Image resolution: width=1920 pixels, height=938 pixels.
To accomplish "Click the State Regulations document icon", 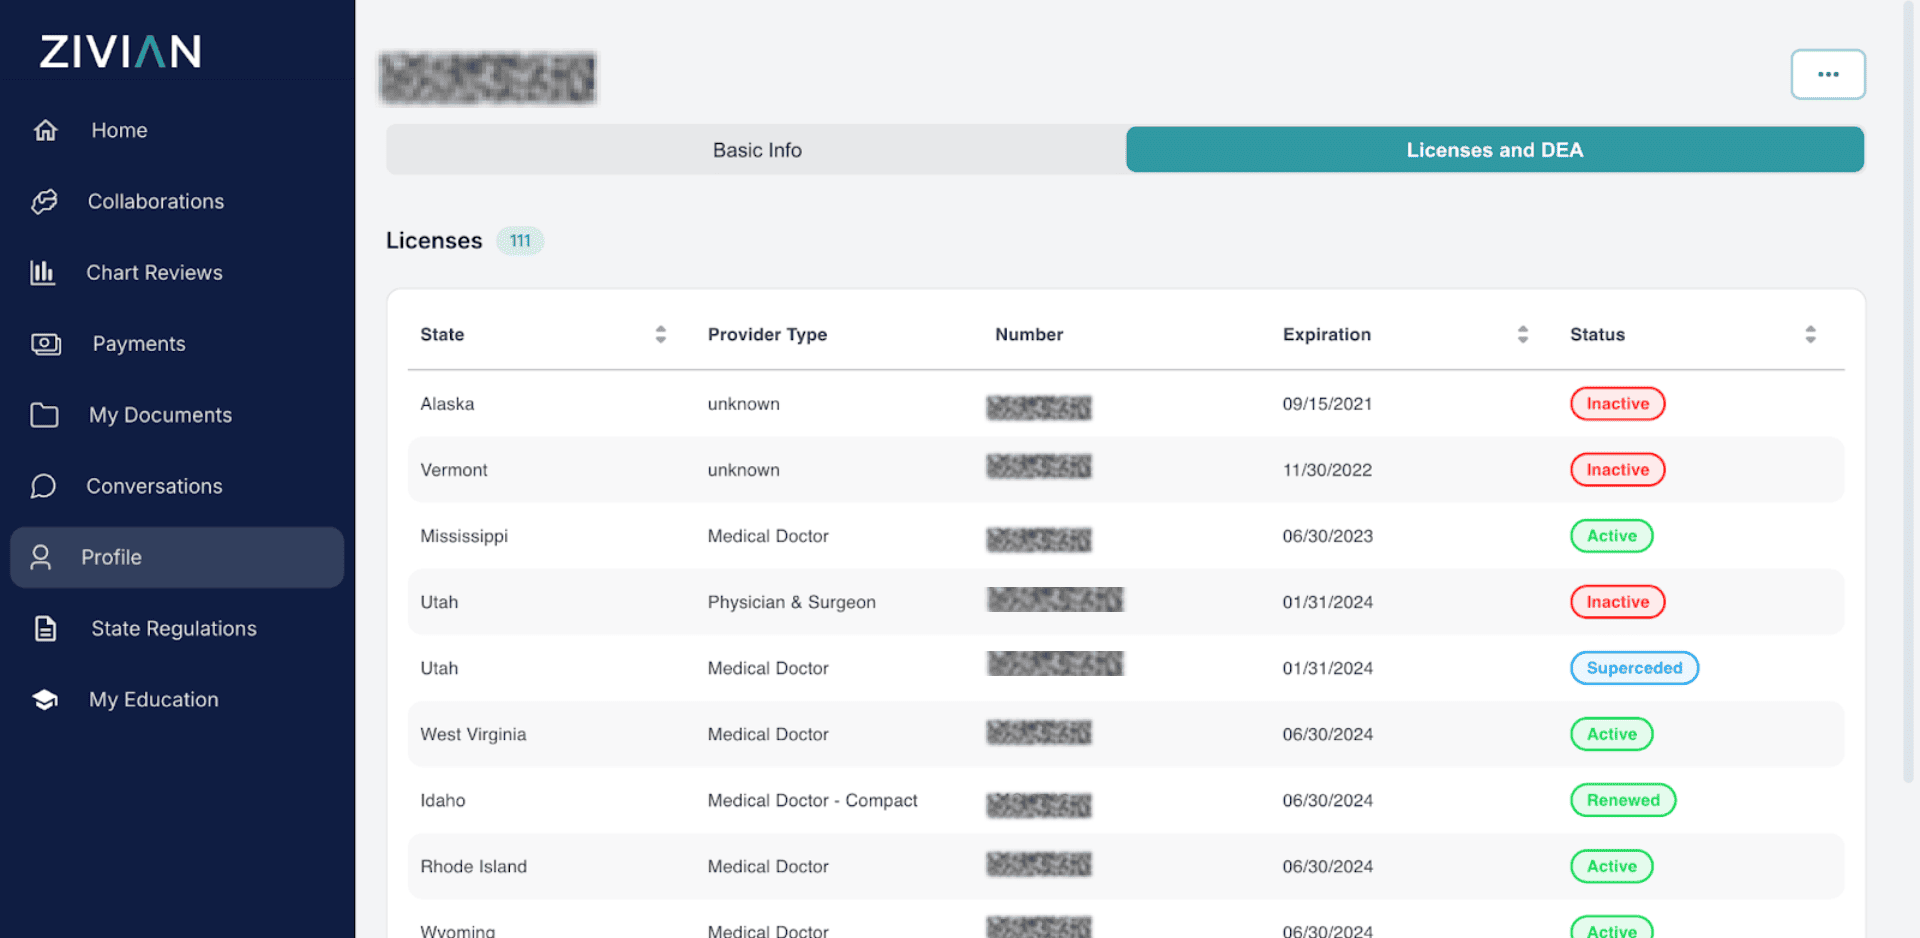I will tap(46, 629).
